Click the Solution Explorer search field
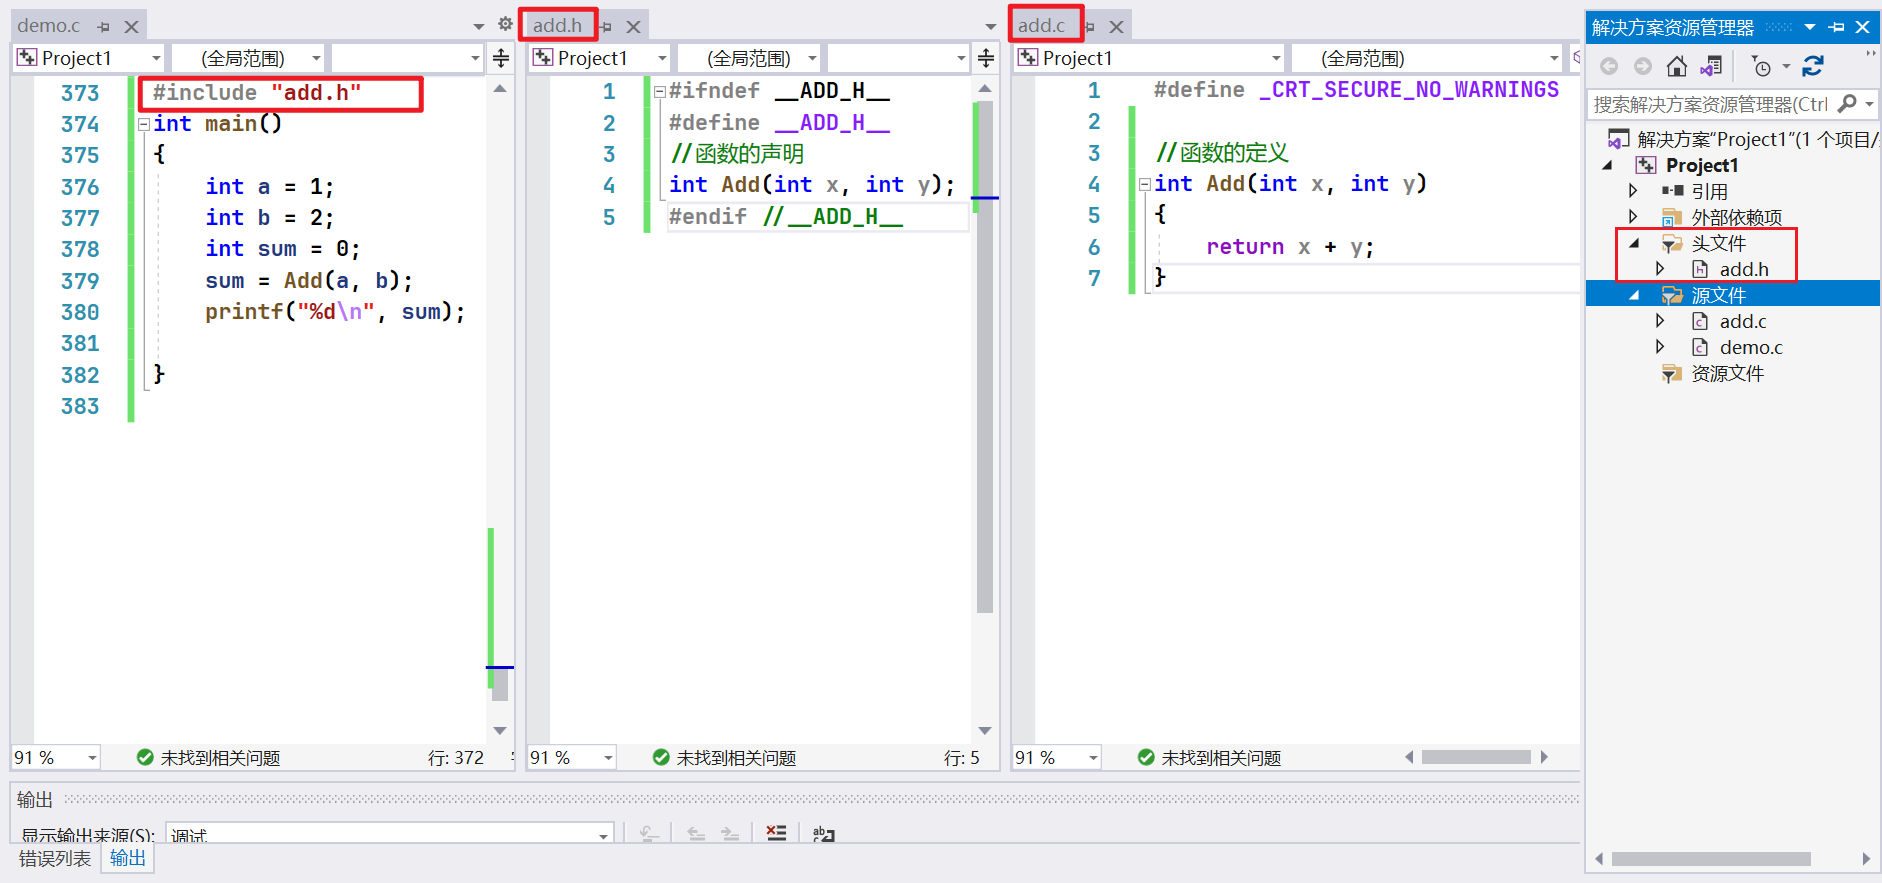Screen dimensions: 1882x883 (1710, 104)
